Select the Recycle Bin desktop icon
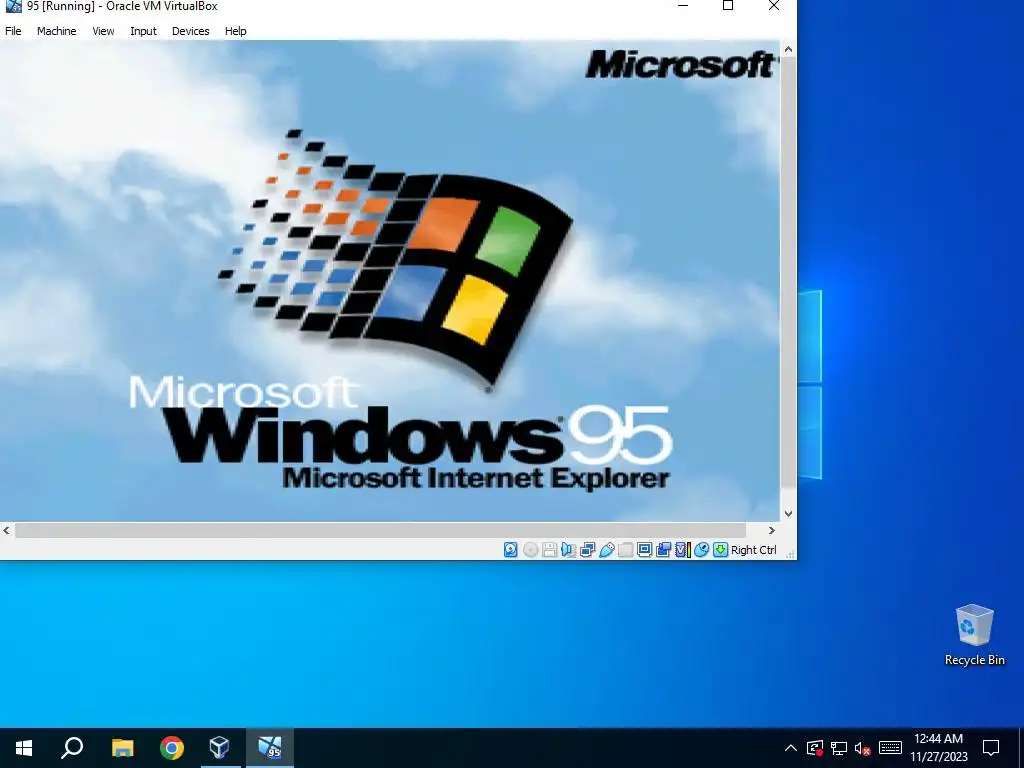1024x768 pixels. 974,635
